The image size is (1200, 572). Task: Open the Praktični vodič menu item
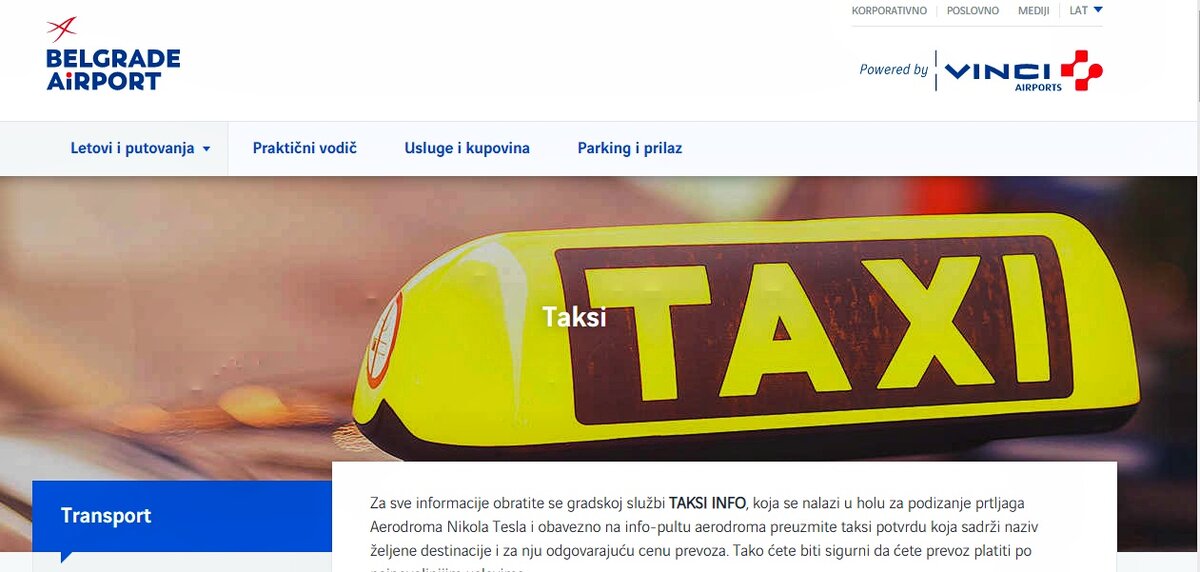pos(304,148)
